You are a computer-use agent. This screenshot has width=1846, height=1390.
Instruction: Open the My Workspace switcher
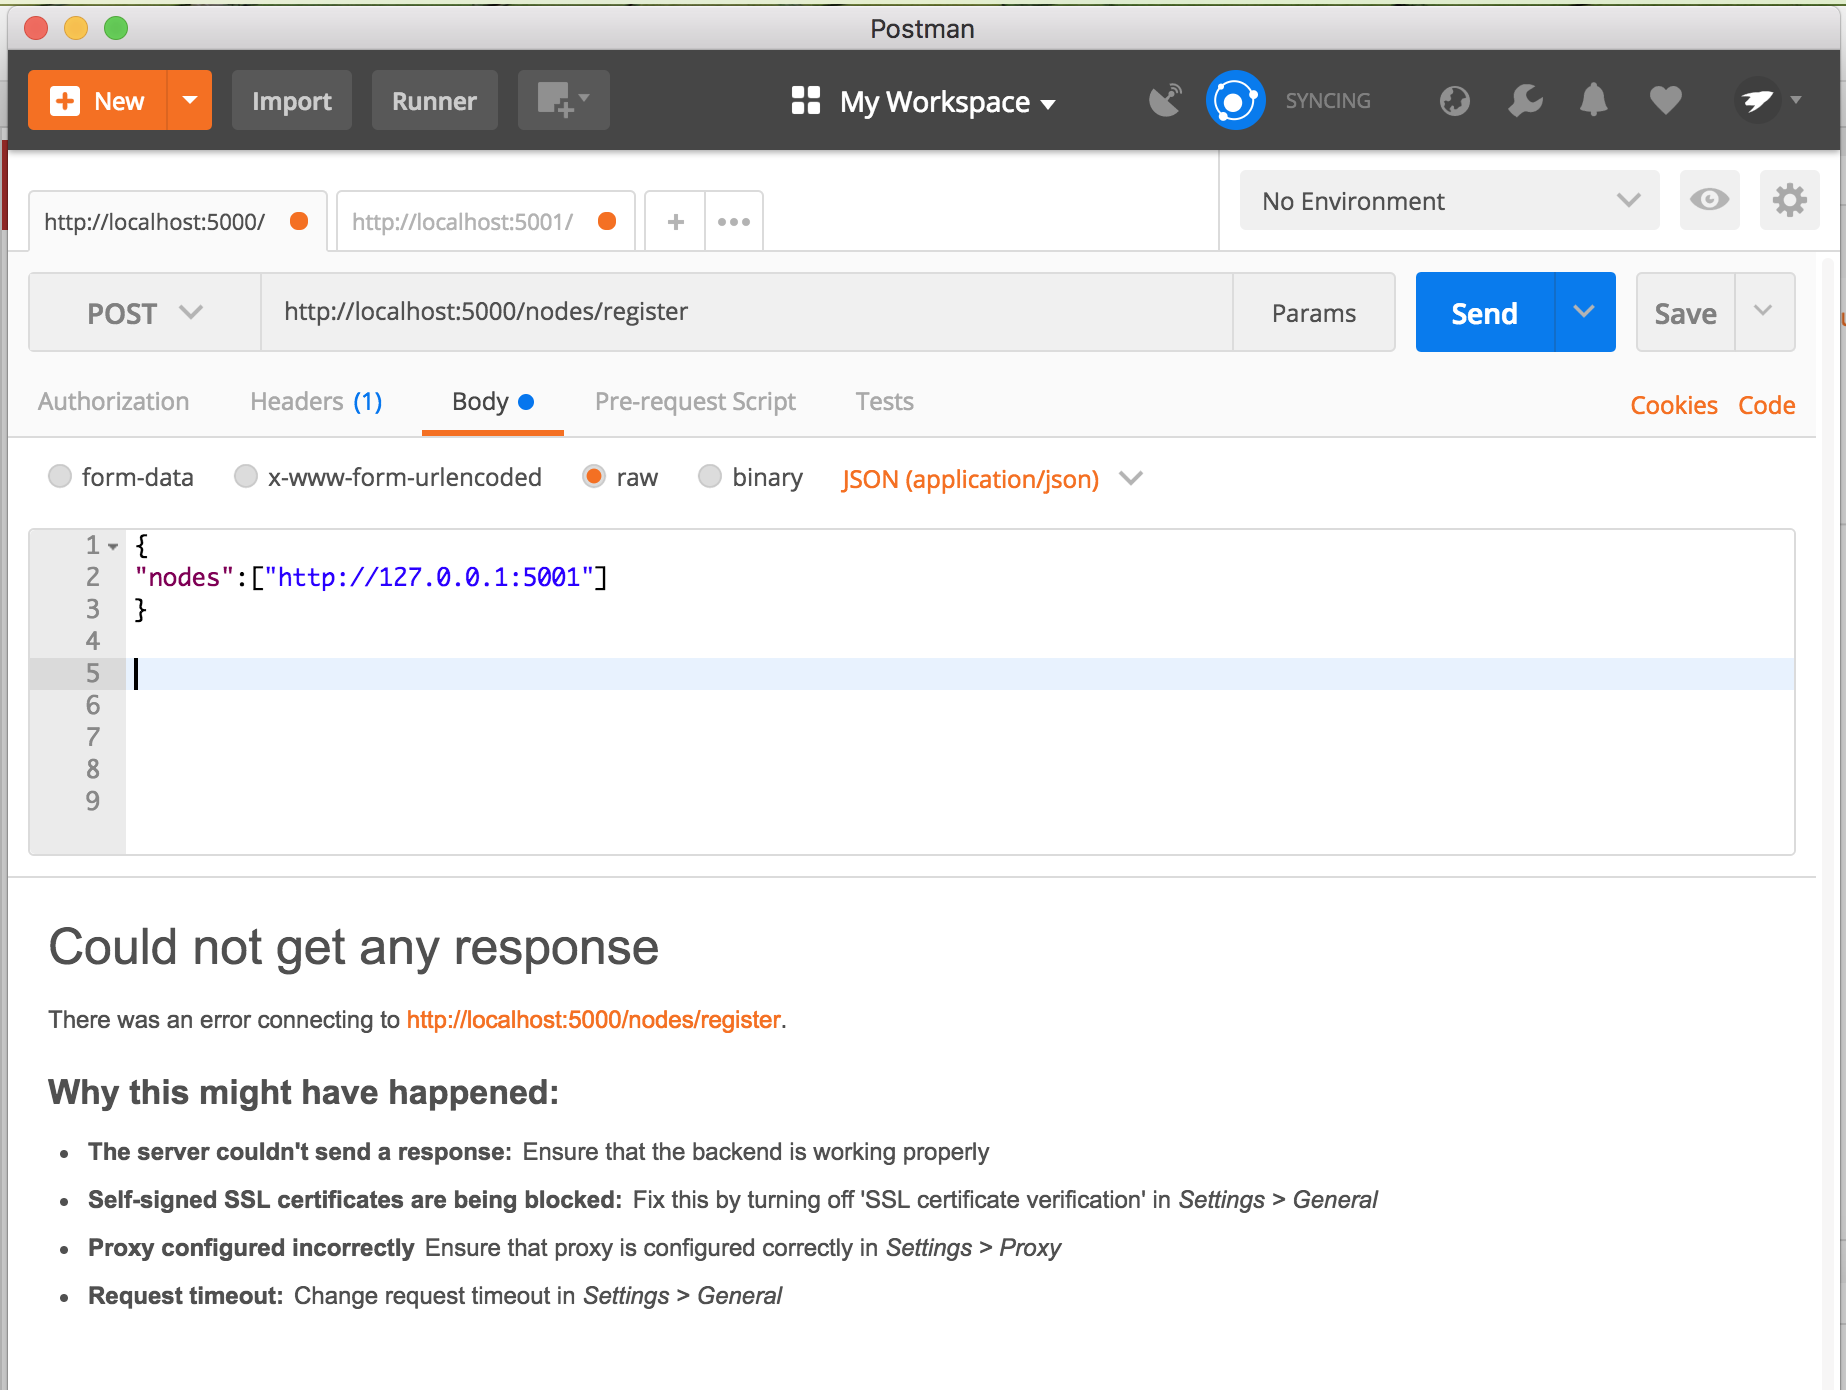point(946,102)
